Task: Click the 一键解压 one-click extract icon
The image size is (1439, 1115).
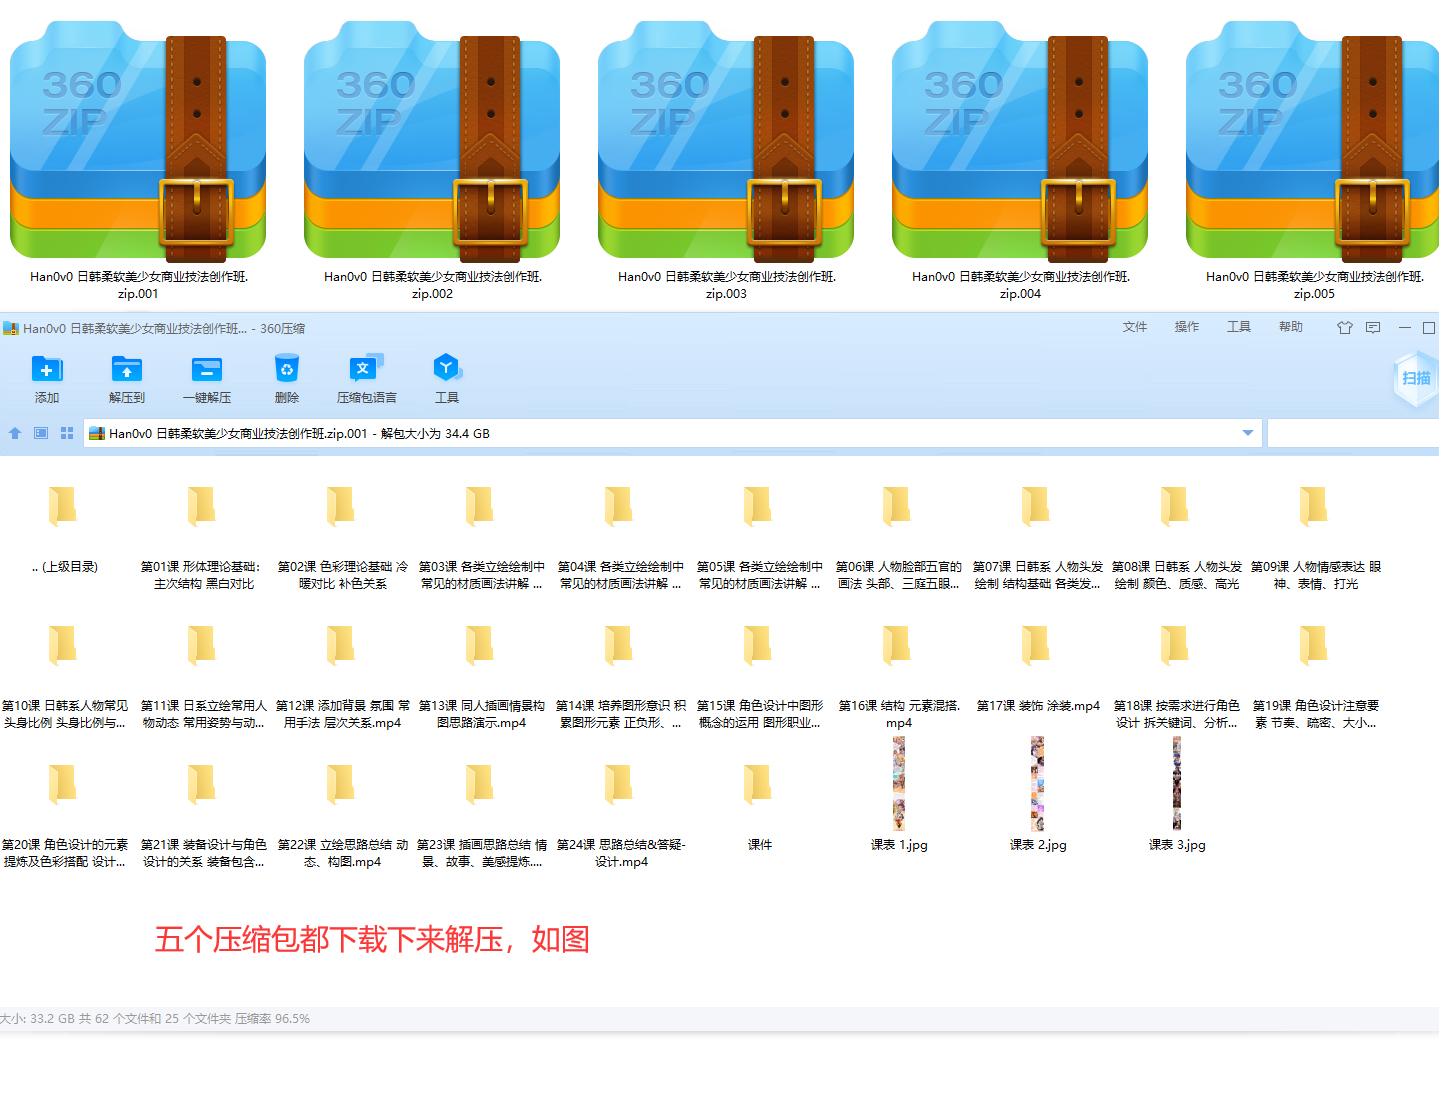Action: click(x=207, y=370)
